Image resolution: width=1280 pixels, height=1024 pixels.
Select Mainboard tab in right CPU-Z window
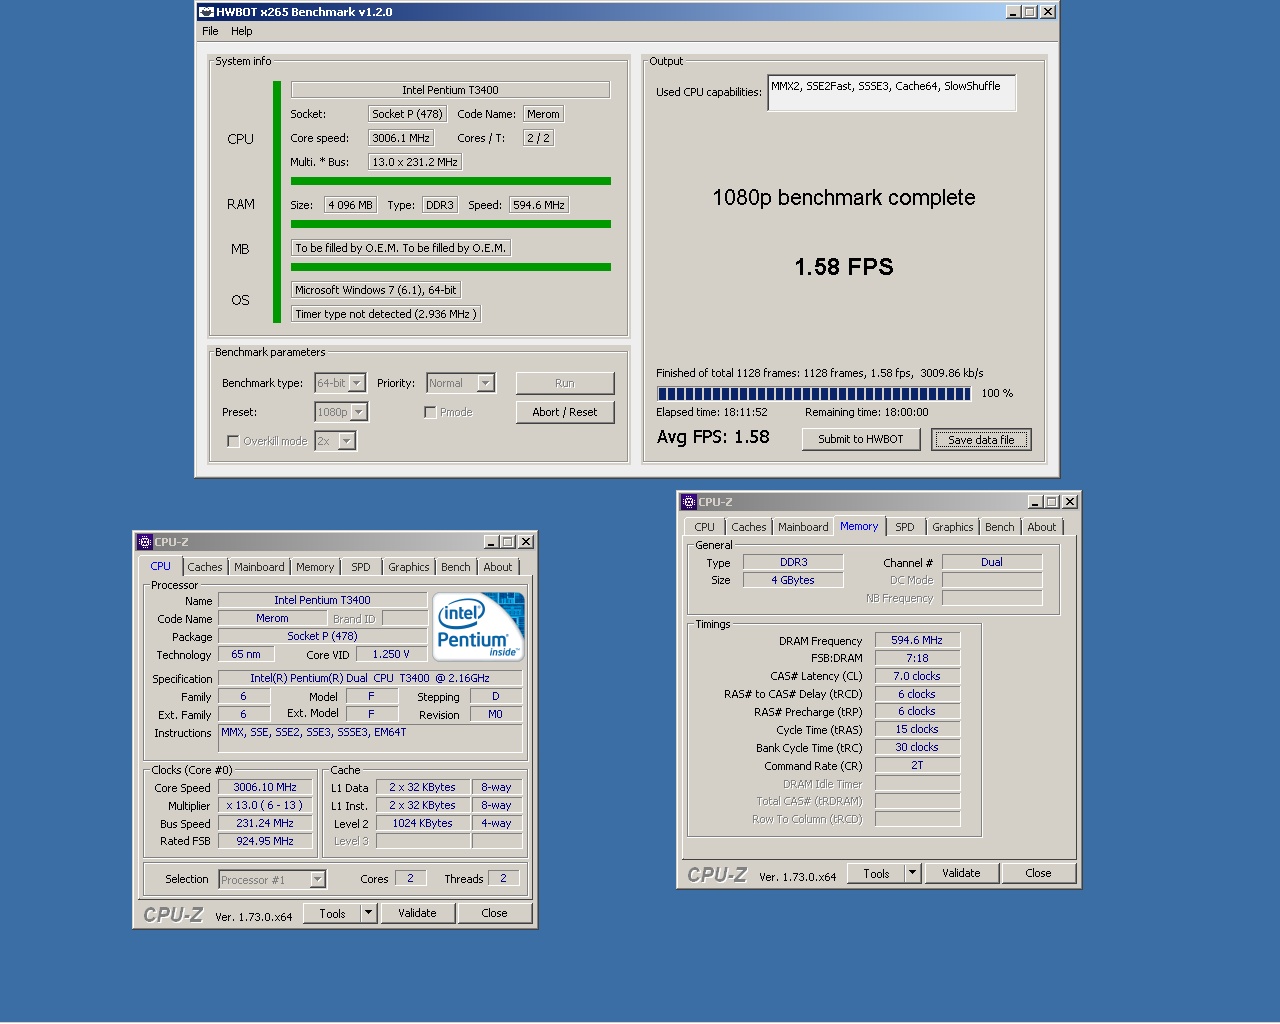pos(803,527)
